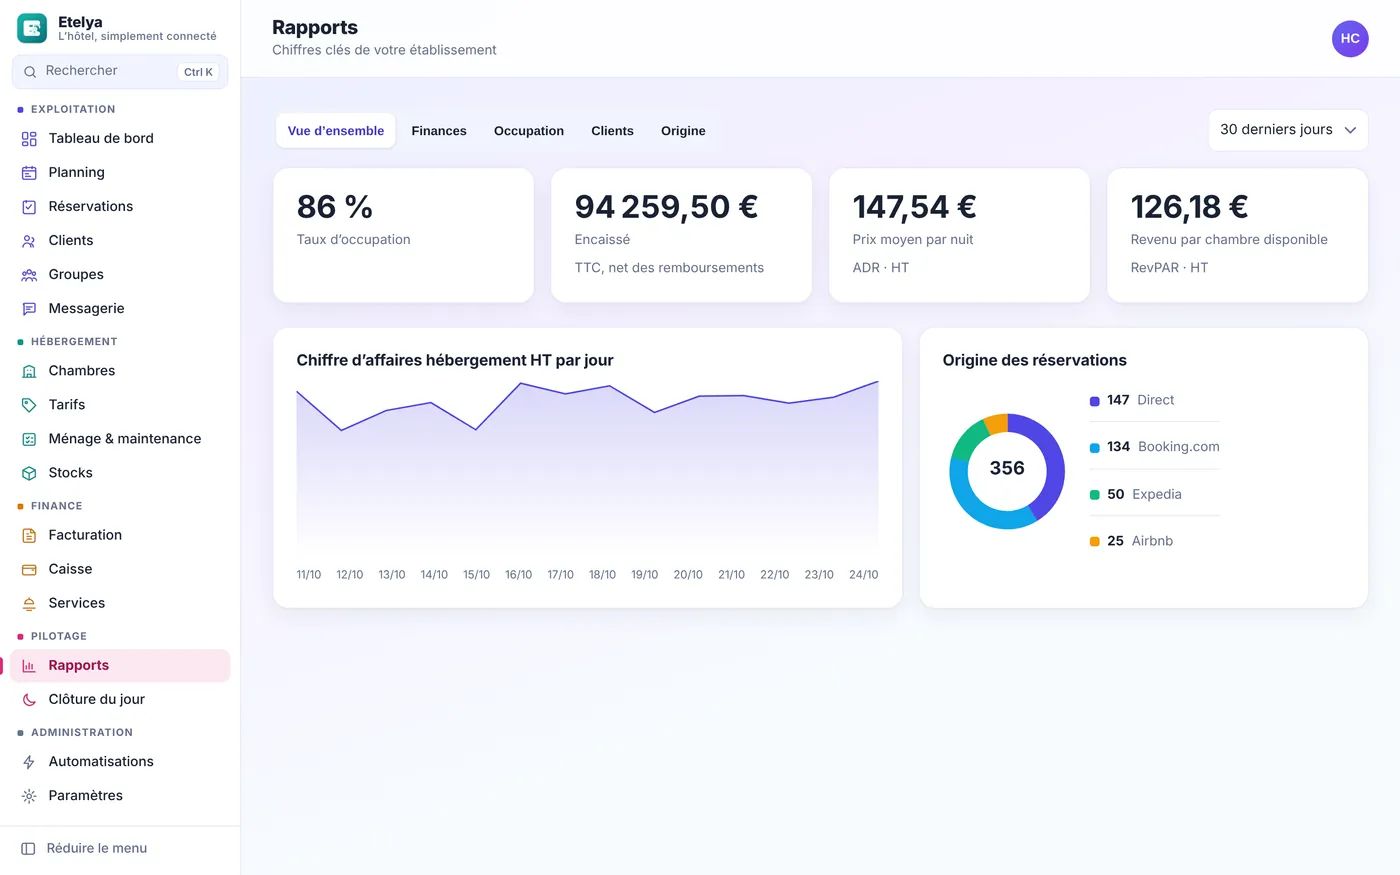The height and width of the screenshot is (875, 1400).
Task: Open the 30 derniers jours period dropdown
Action: tap(1288, 130)
